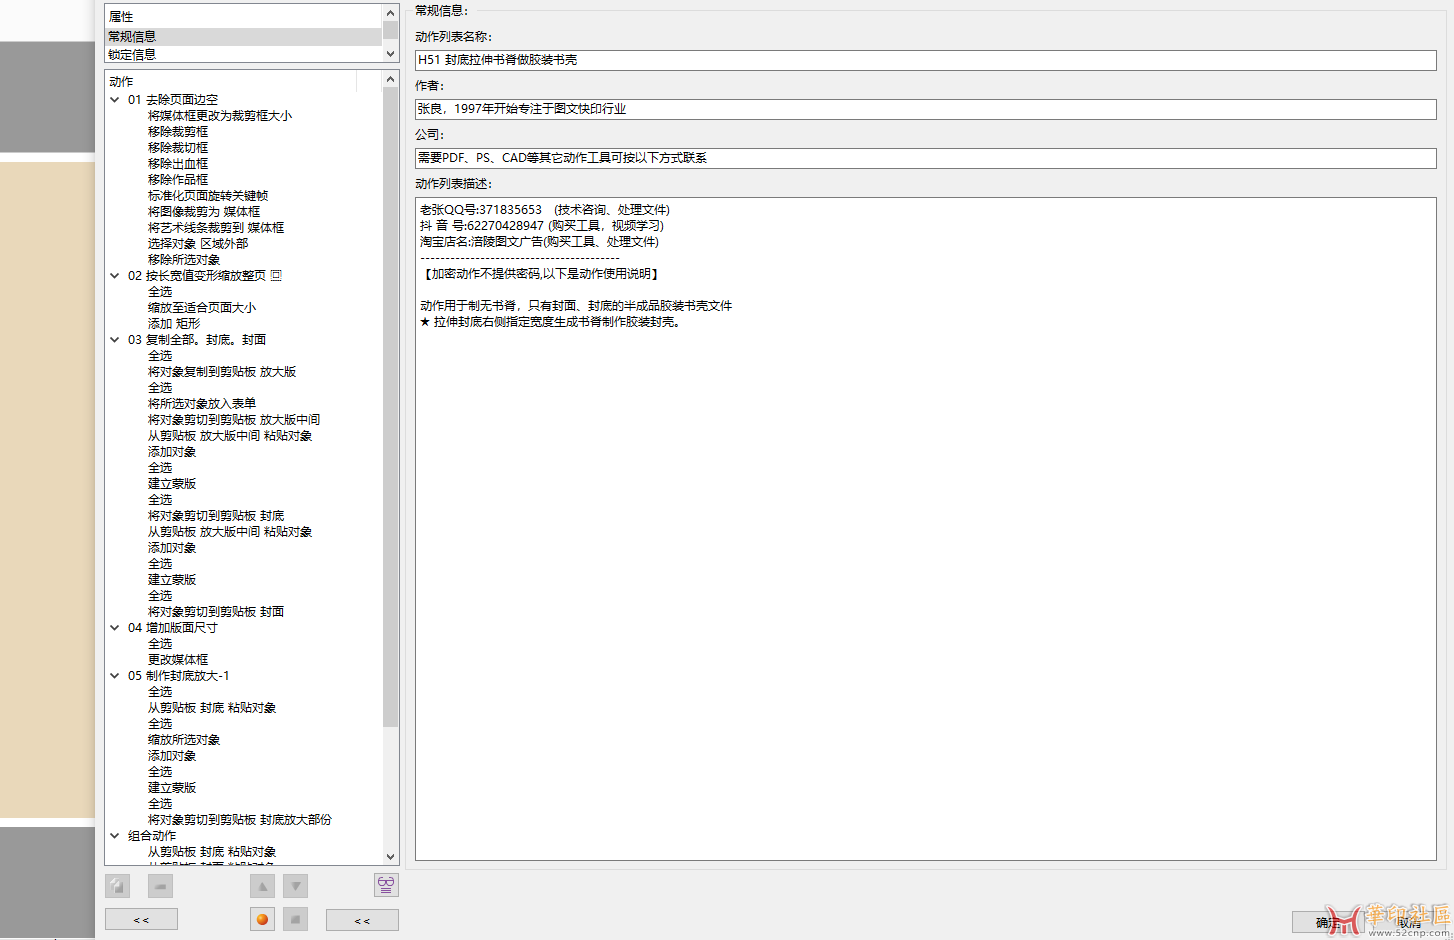1454x940 pixels.
Task: Click the add action icon button
Action: tap(117, 885)
